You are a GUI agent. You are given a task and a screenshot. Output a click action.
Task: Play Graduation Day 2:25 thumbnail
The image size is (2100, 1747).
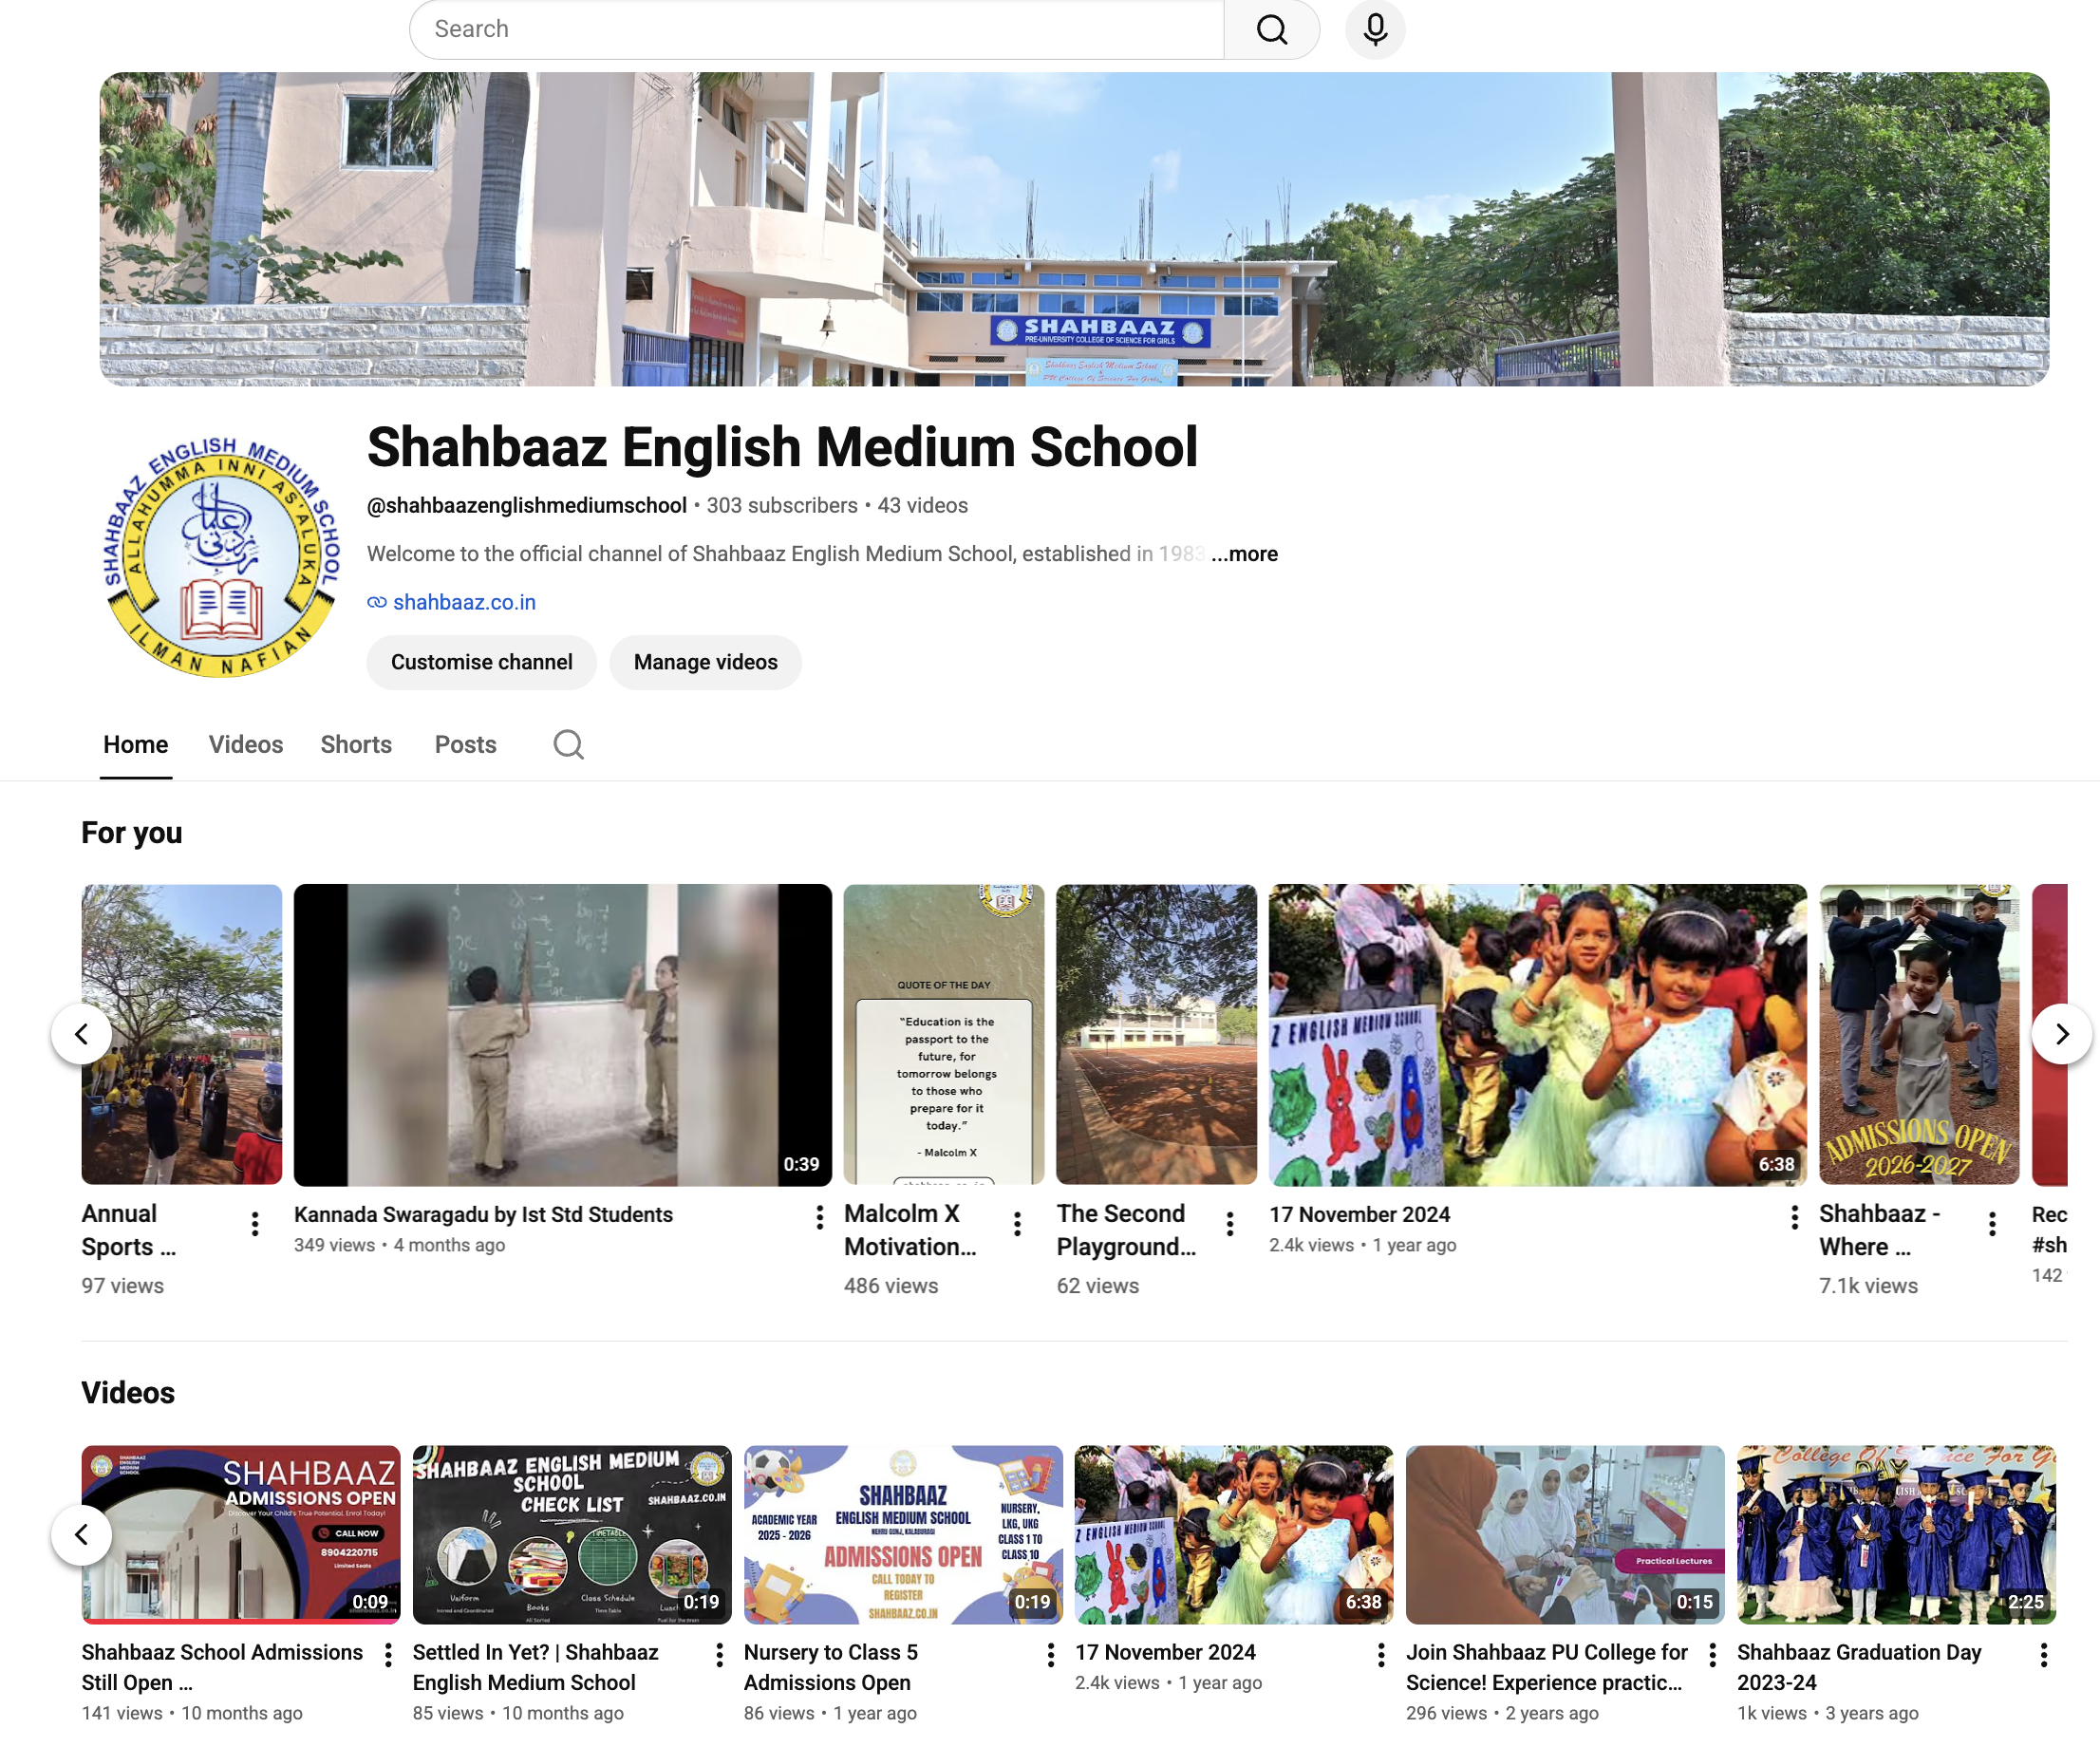tap(1896, 1534)
